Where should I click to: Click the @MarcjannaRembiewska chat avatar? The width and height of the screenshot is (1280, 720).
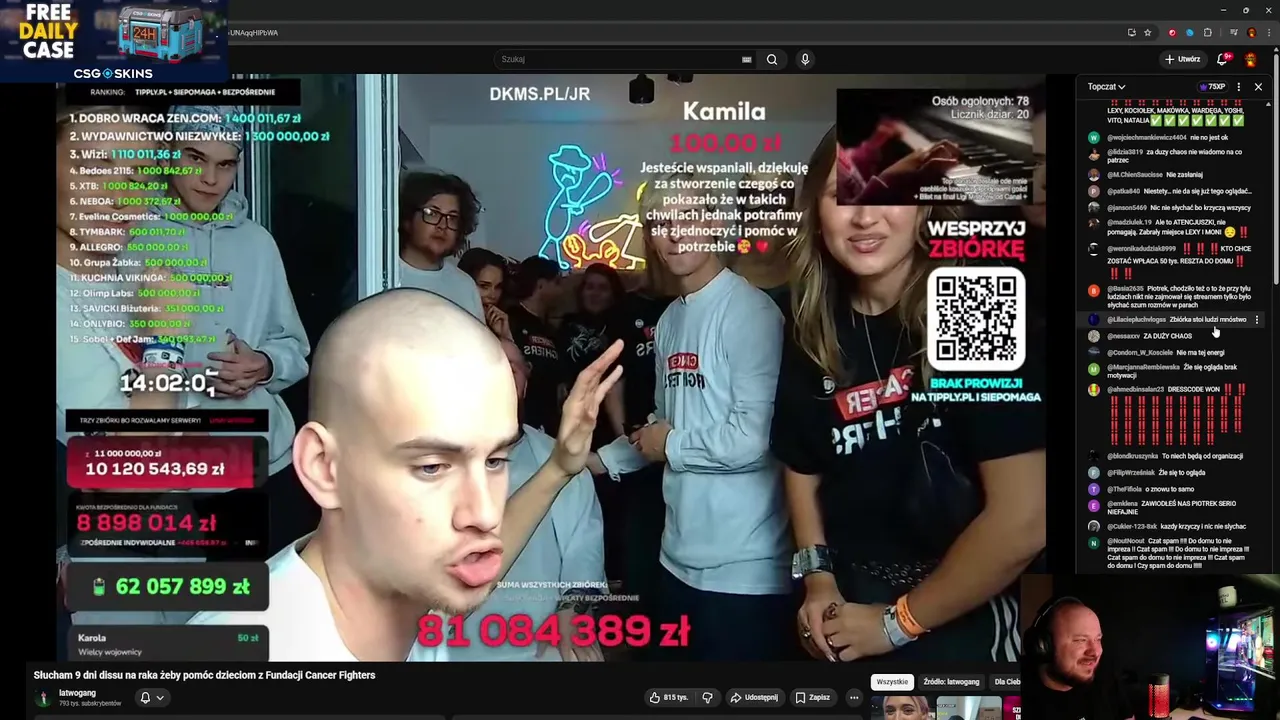click(x=1094, y=368)
